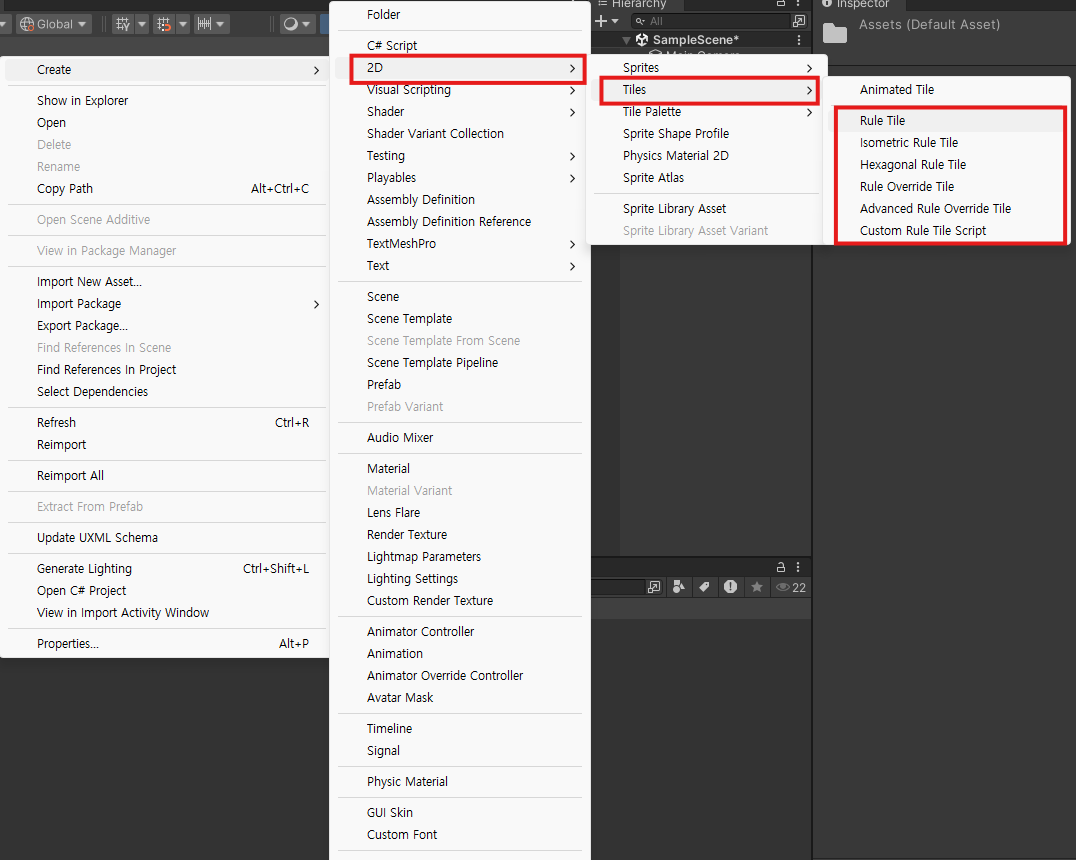Select Copy Path menu entry
The height and width of the screenshot is (860, 1076).
tap(164, 189)
